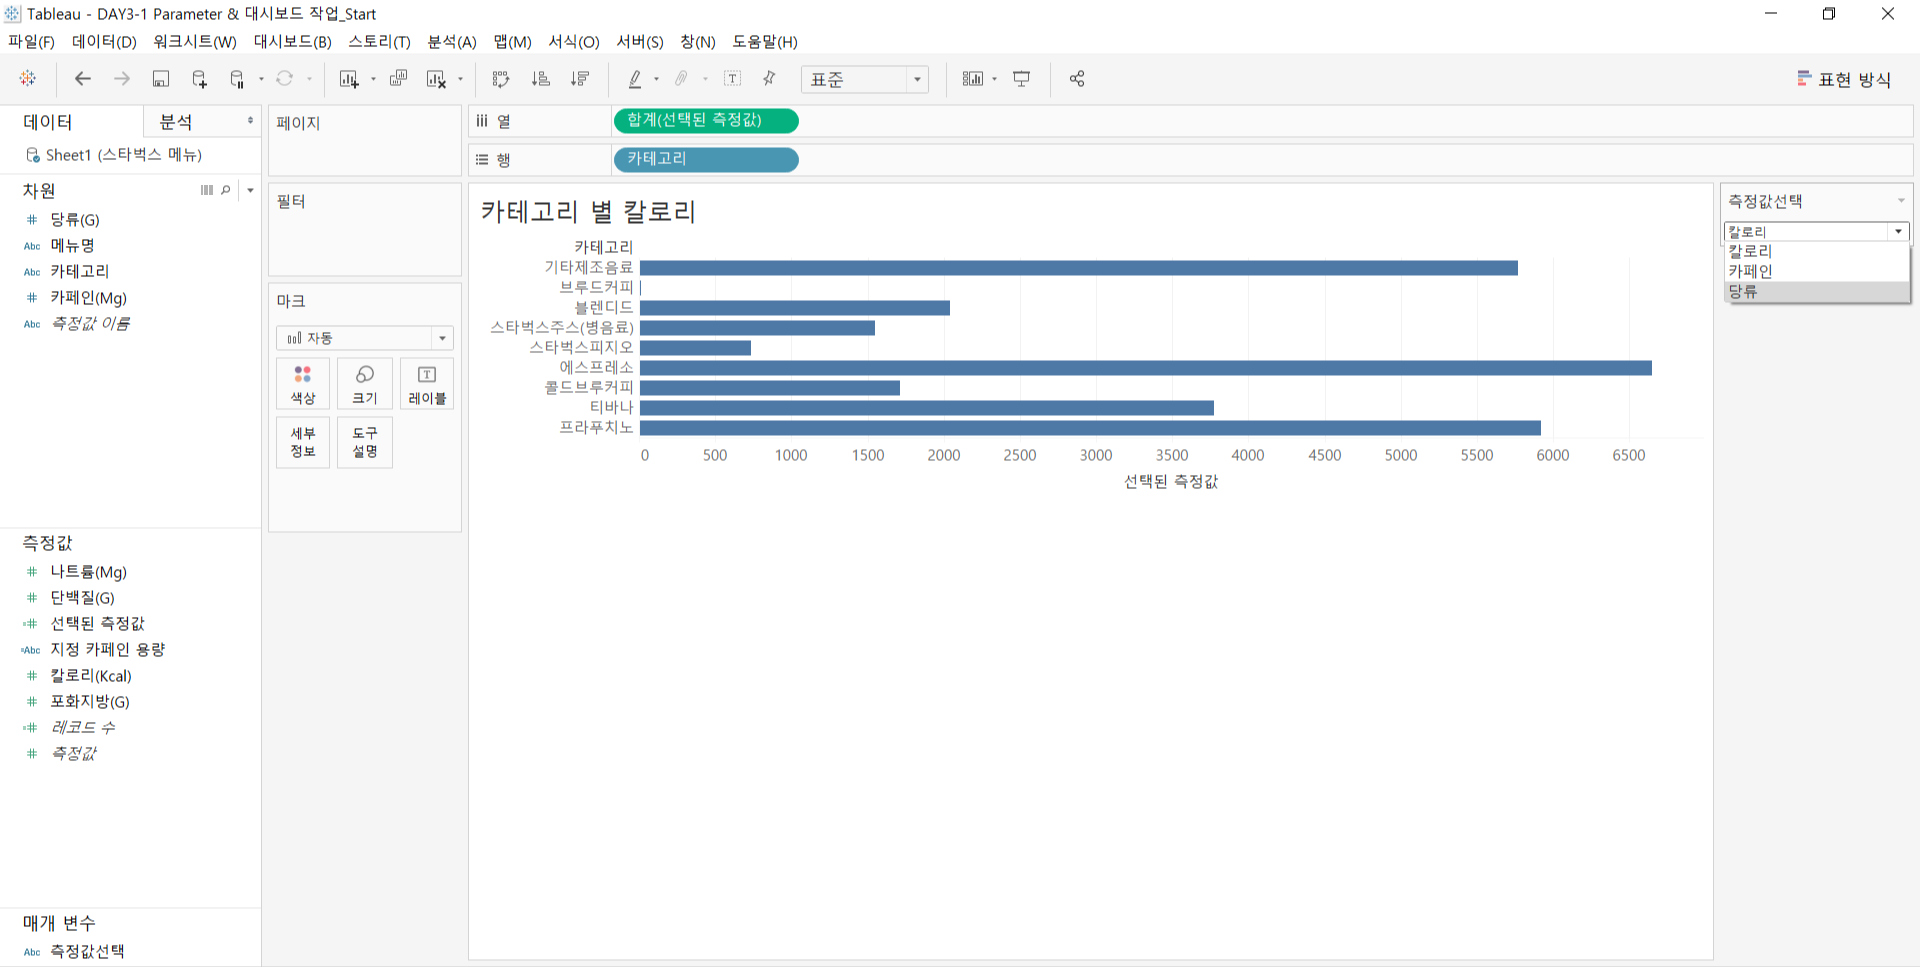Pause automatic data updates
Viewport: 1920px width, 967px height.
(237, 79)
